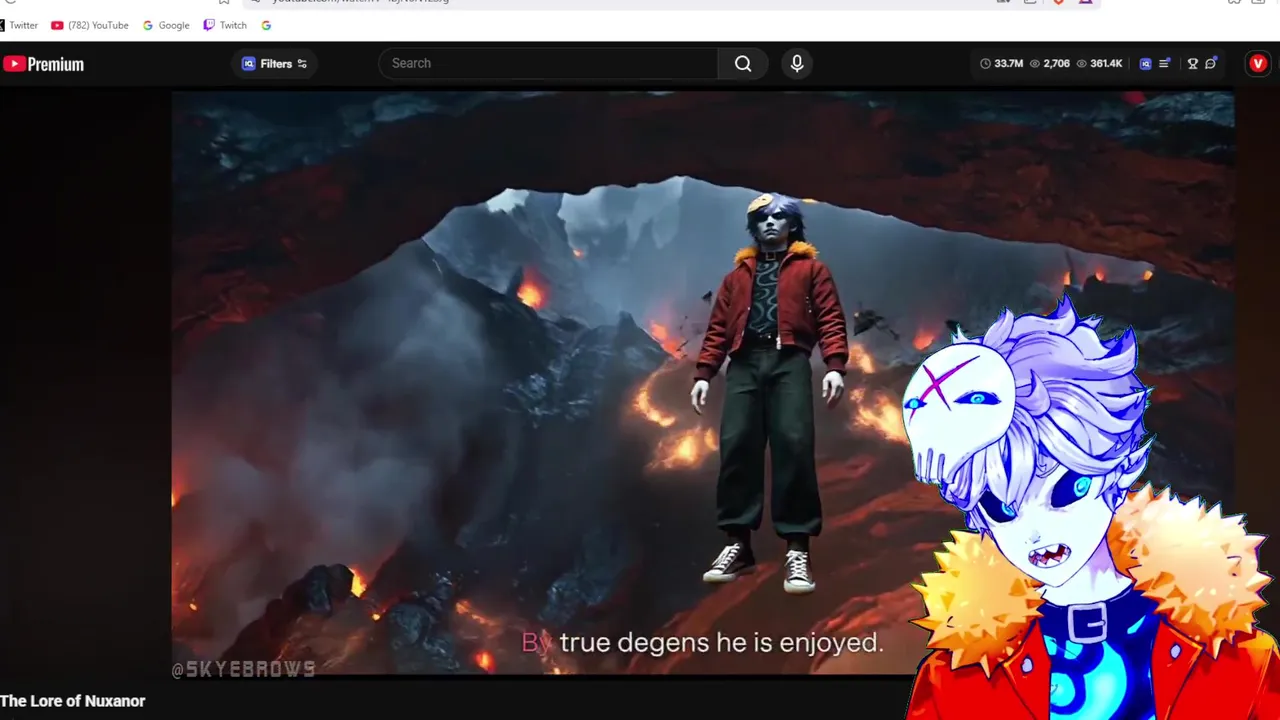
Task: Open the YouTube Premium home logo
Action: pyautogui.click(x=43, y=64)
